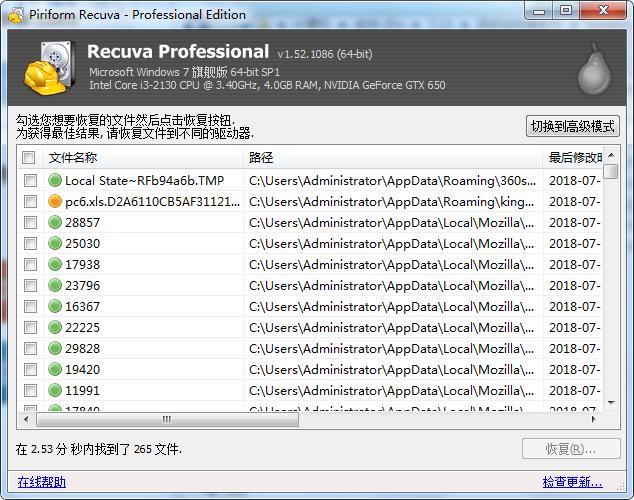Select checkbox next to file 11991
This screenshot has height=500, width=634.
click(29, 390)
